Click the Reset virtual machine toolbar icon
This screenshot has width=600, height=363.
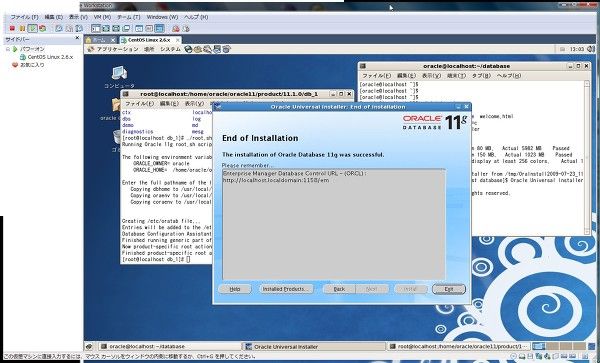pos(42,28)
